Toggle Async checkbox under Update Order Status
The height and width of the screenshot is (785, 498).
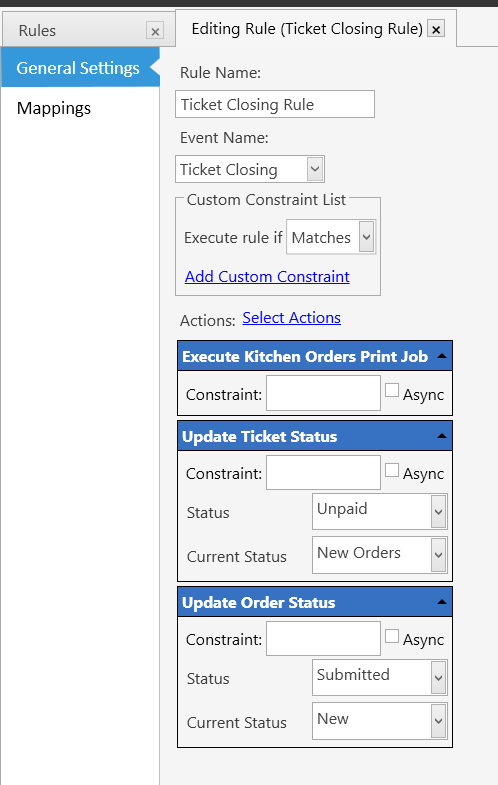coord(392,636)
